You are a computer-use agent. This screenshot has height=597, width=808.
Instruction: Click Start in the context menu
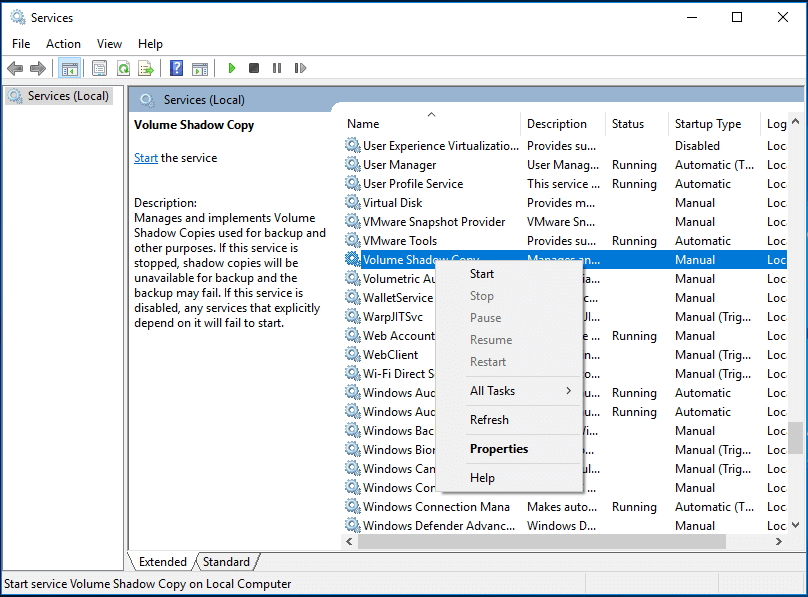click(481, 273)
